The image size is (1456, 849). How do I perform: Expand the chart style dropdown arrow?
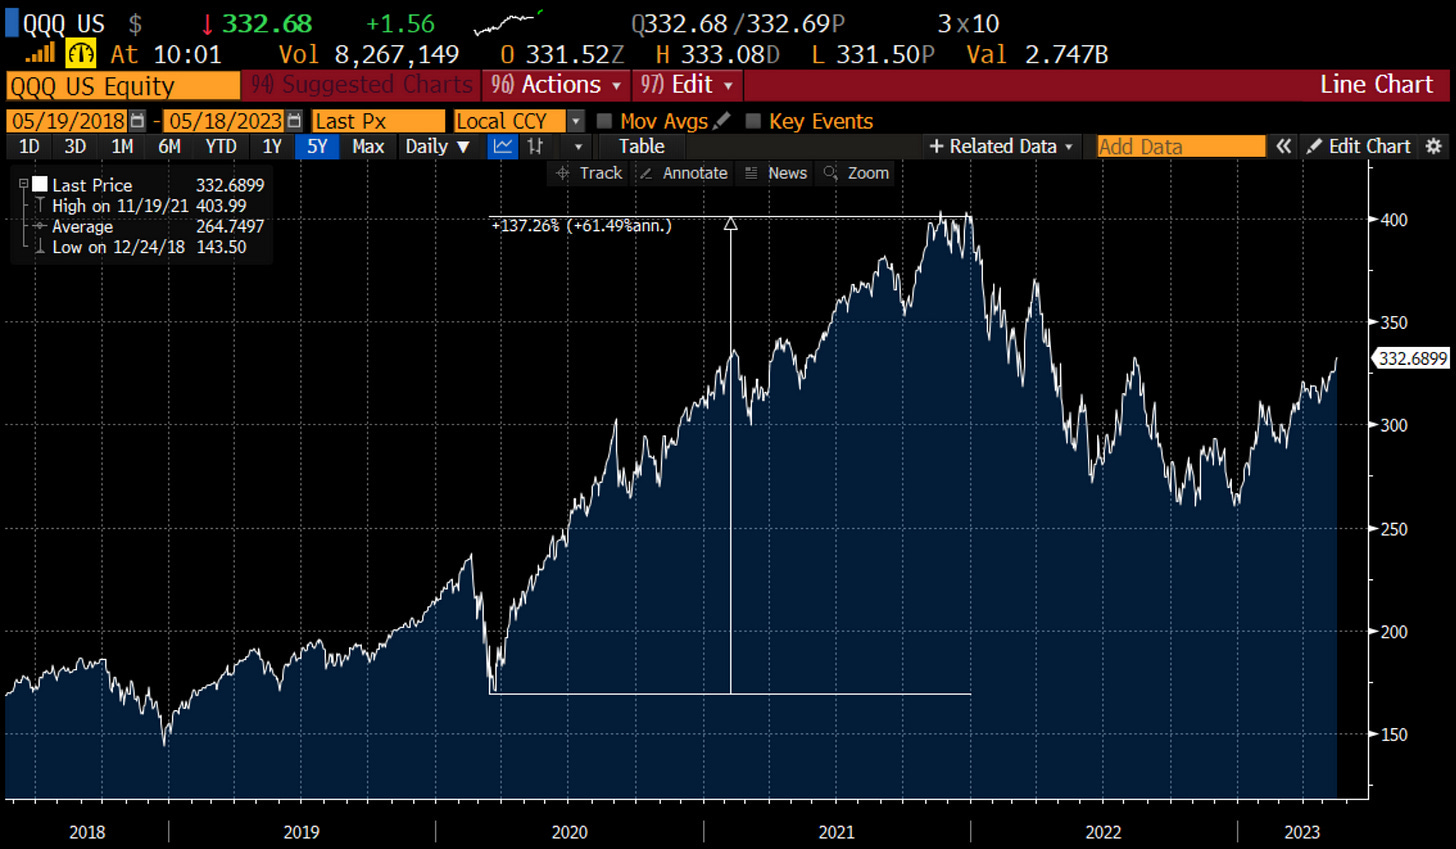tap(578, 146)
